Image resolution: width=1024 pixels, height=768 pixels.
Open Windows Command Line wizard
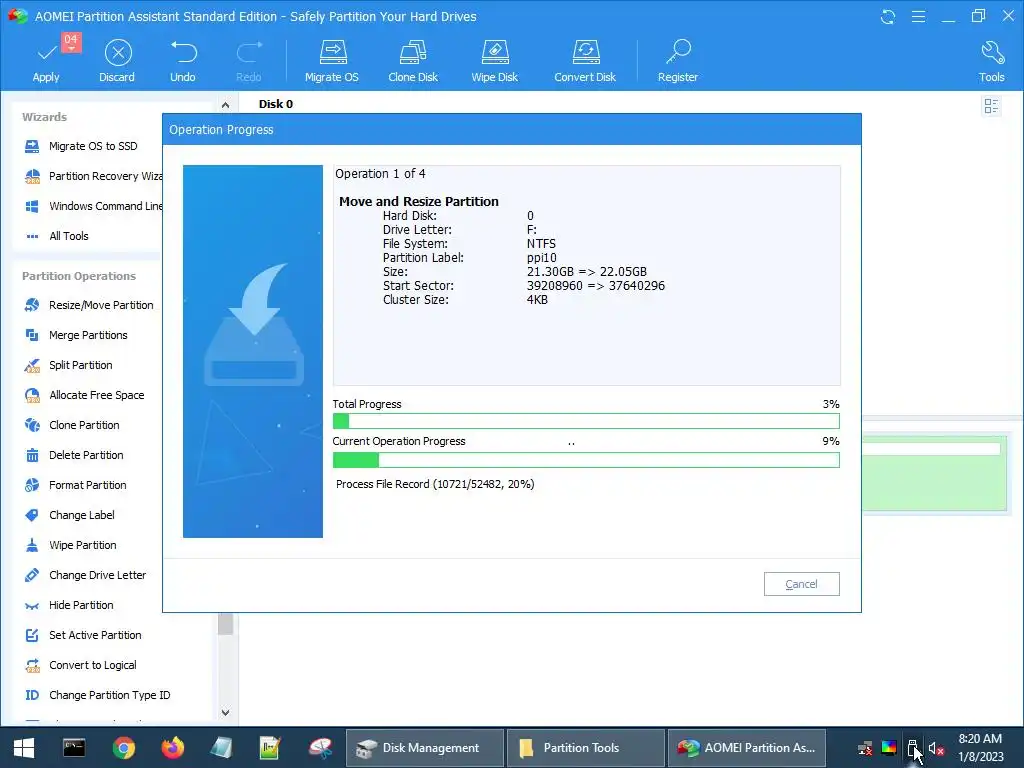click(x=93, y=206)
